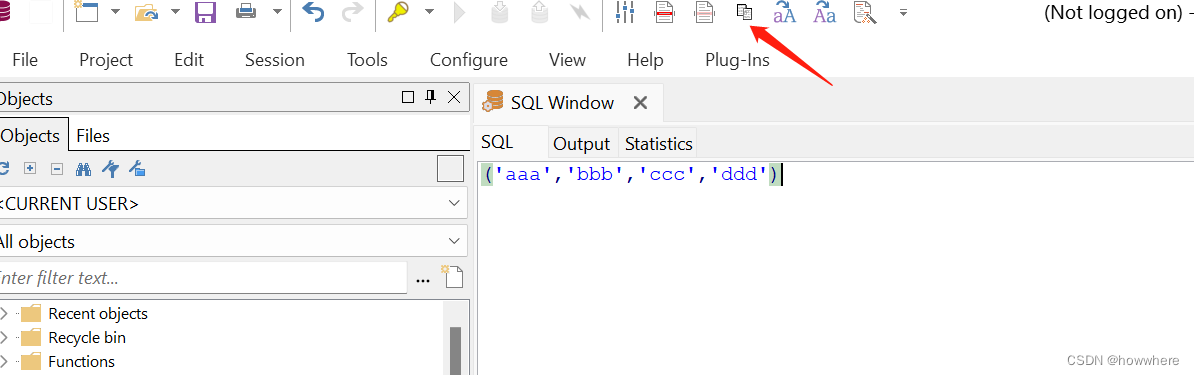Switch to the Files tab

[x=93, y=136]
